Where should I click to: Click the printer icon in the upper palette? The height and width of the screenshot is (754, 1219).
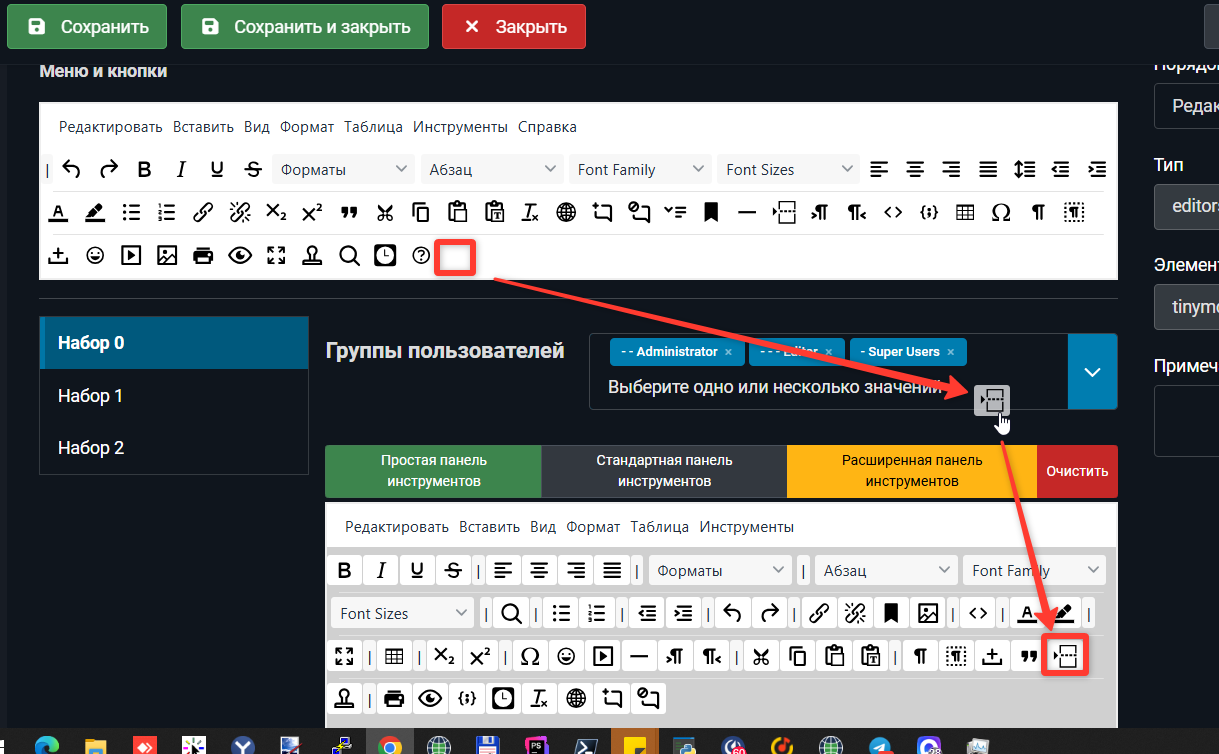pos(203,256)
